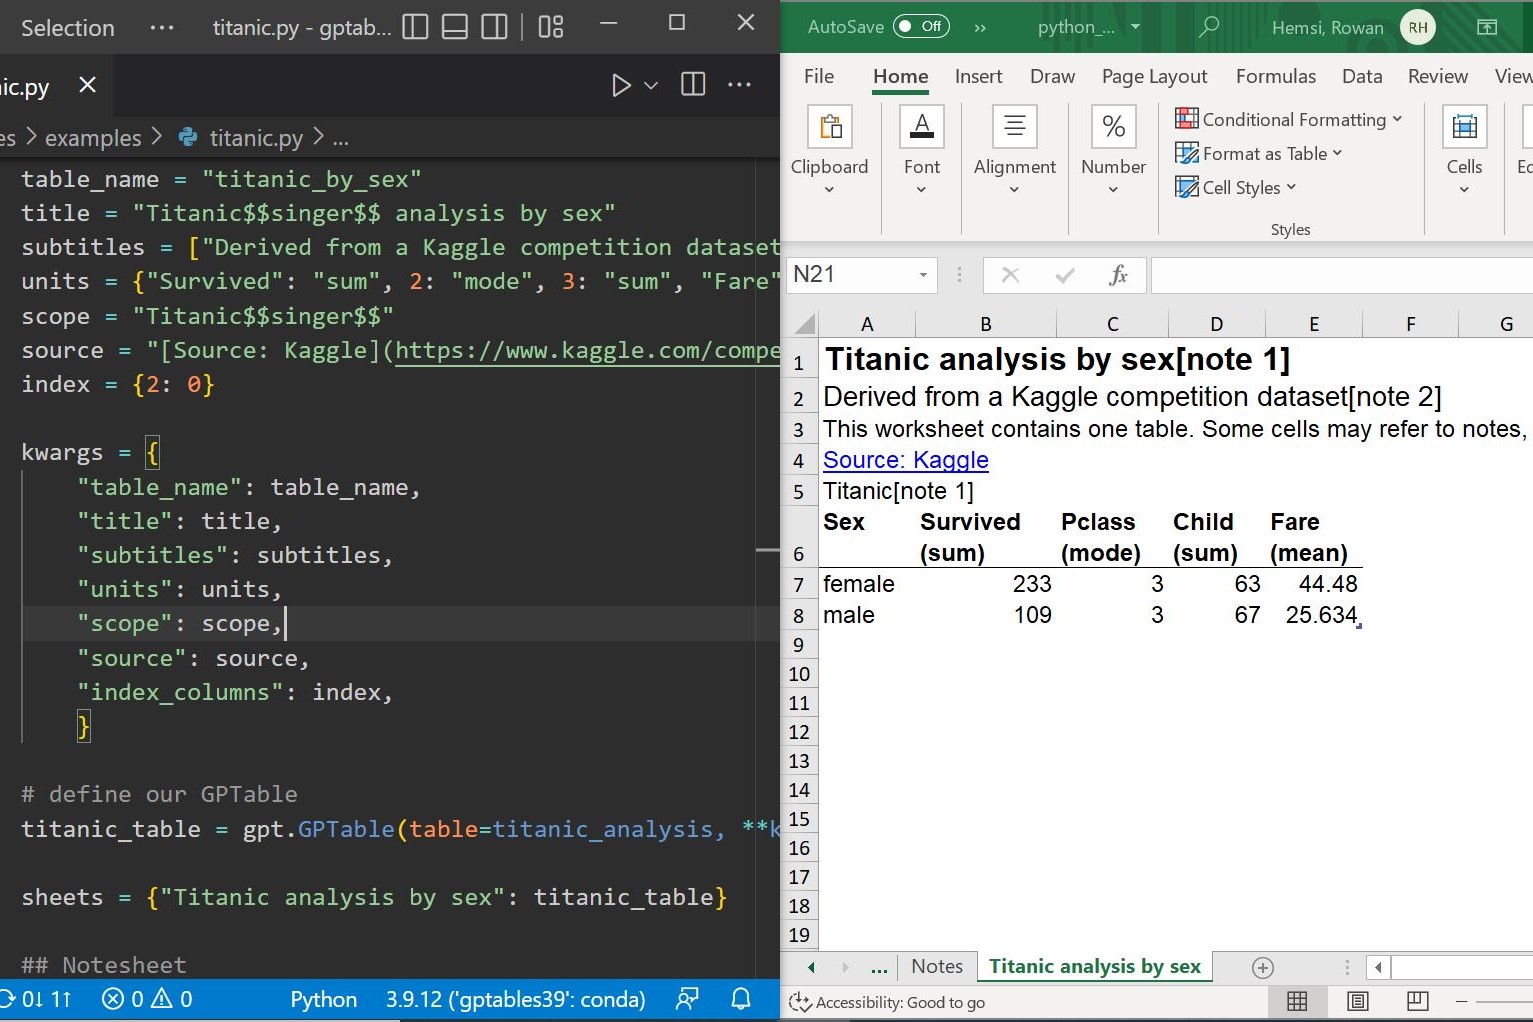Expand Conditional Formatting dropdown
Viewport: 1533px width, 1022px height.
tap(1292, 120)
